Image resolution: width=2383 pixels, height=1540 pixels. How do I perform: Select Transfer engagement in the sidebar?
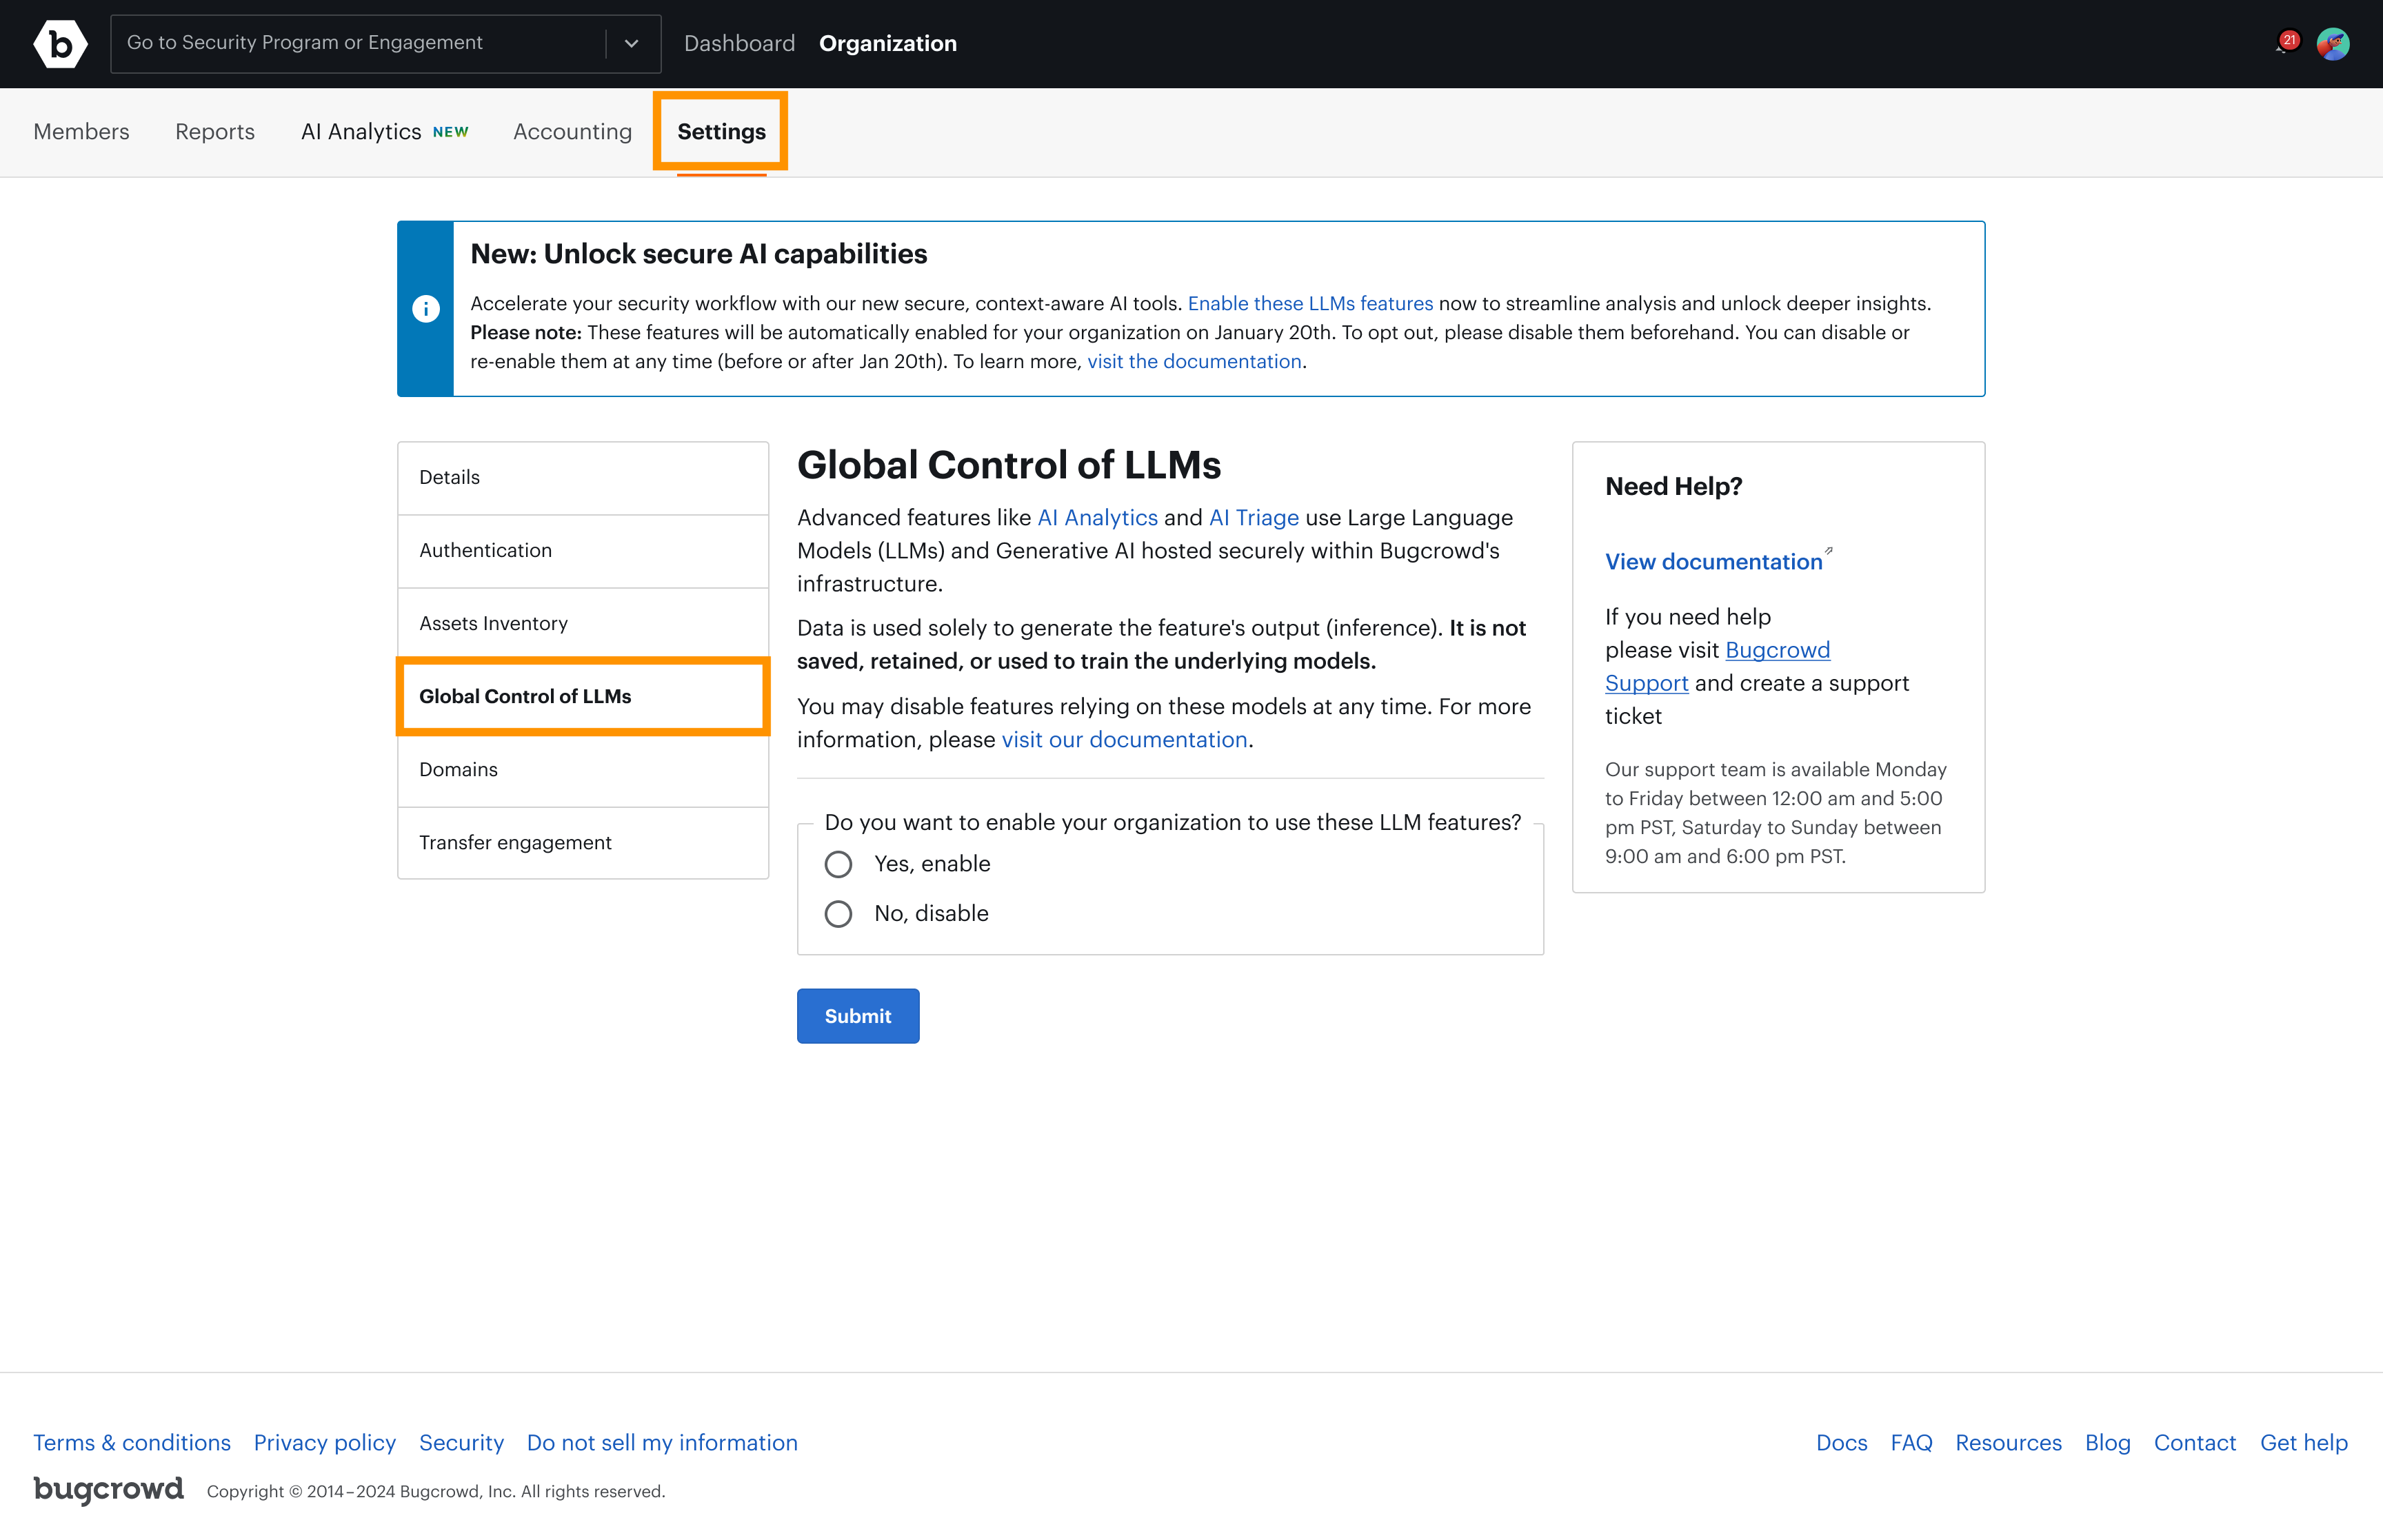[515, 842]
